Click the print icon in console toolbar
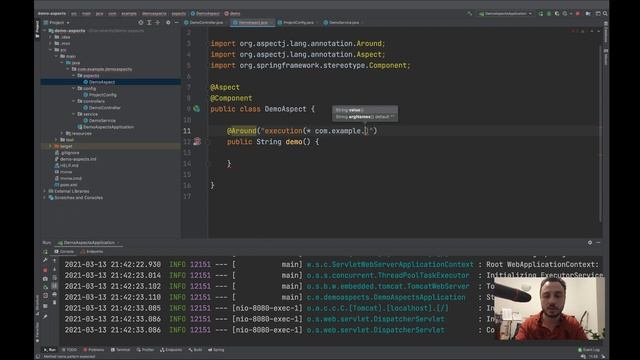Viewport: 640px width, 360px height. (55, 294)
